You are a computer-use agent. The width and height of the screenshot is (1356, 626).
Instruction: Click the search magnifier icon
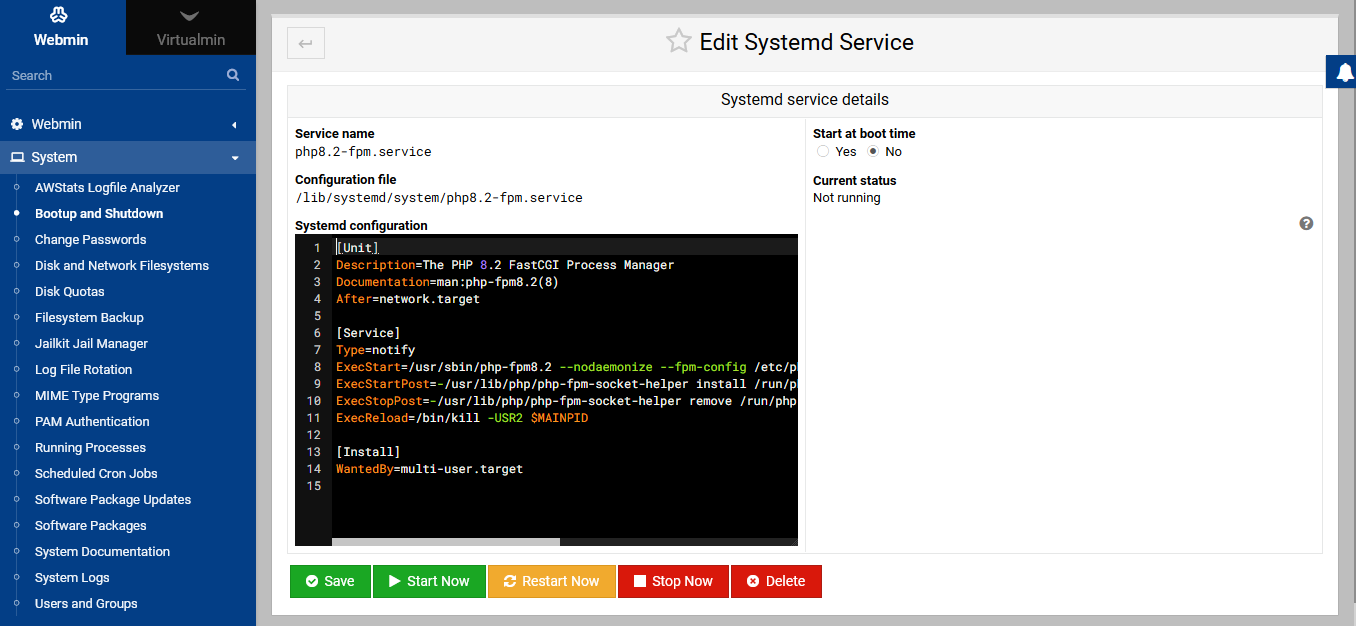(x=233, y=75)
